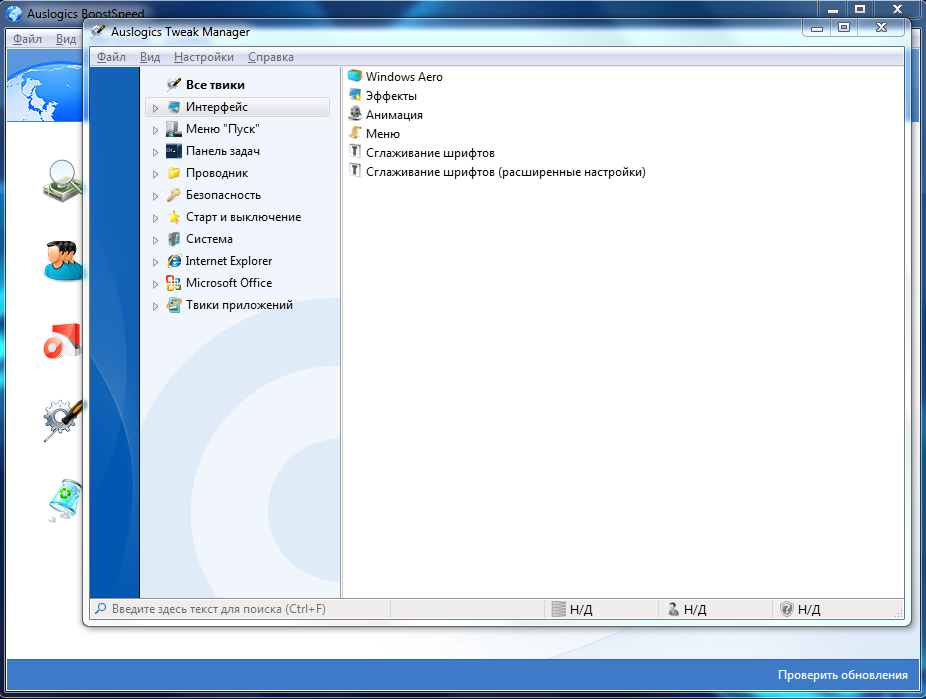
Task: Open the Файл menu in Tweak Manager
Action: coord(111,57)
